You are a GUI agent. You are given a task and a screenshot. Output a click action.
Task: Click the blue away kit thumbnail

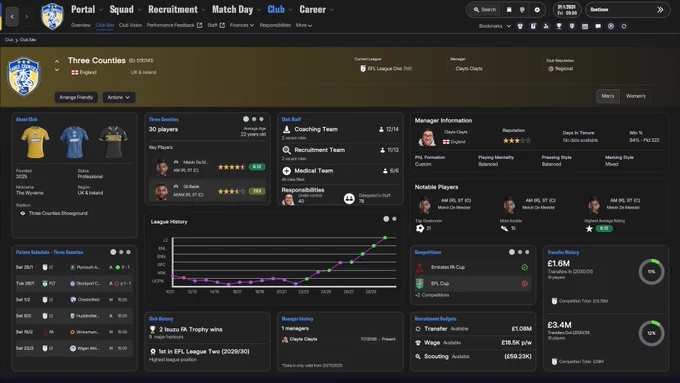coord(74,142)
